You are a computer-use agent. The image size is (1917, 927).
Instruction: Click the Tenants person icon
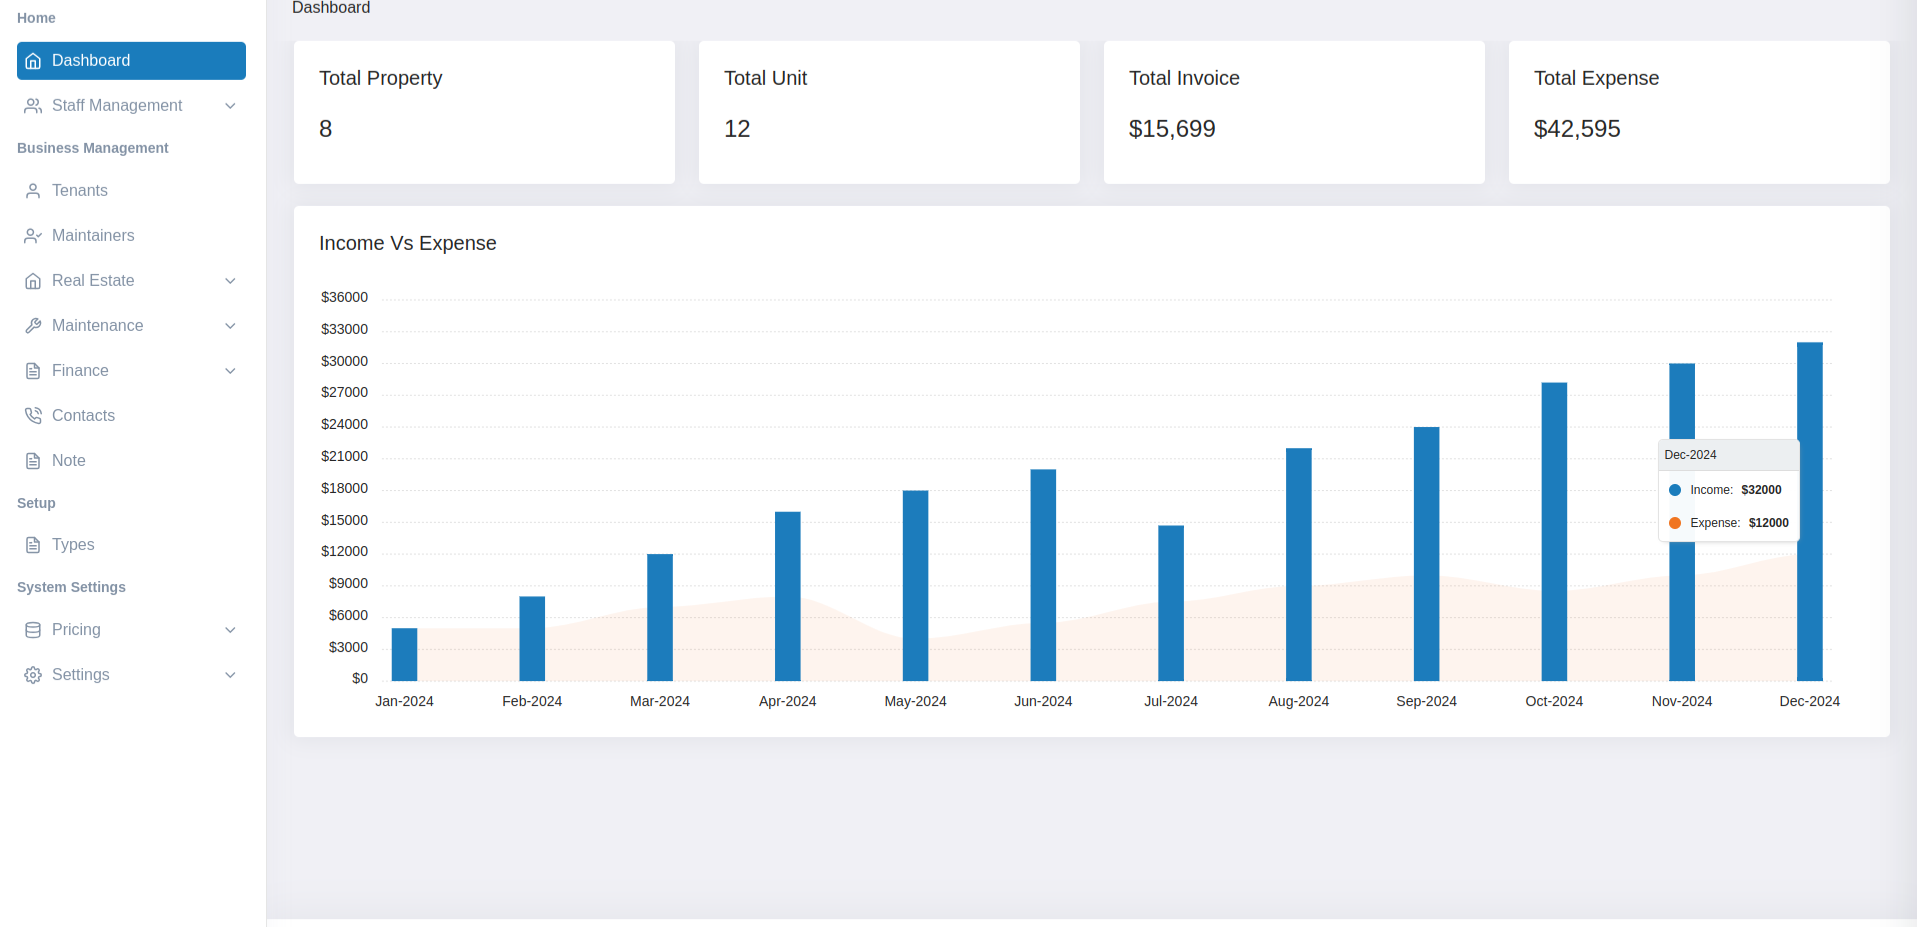tap(33, 191)
